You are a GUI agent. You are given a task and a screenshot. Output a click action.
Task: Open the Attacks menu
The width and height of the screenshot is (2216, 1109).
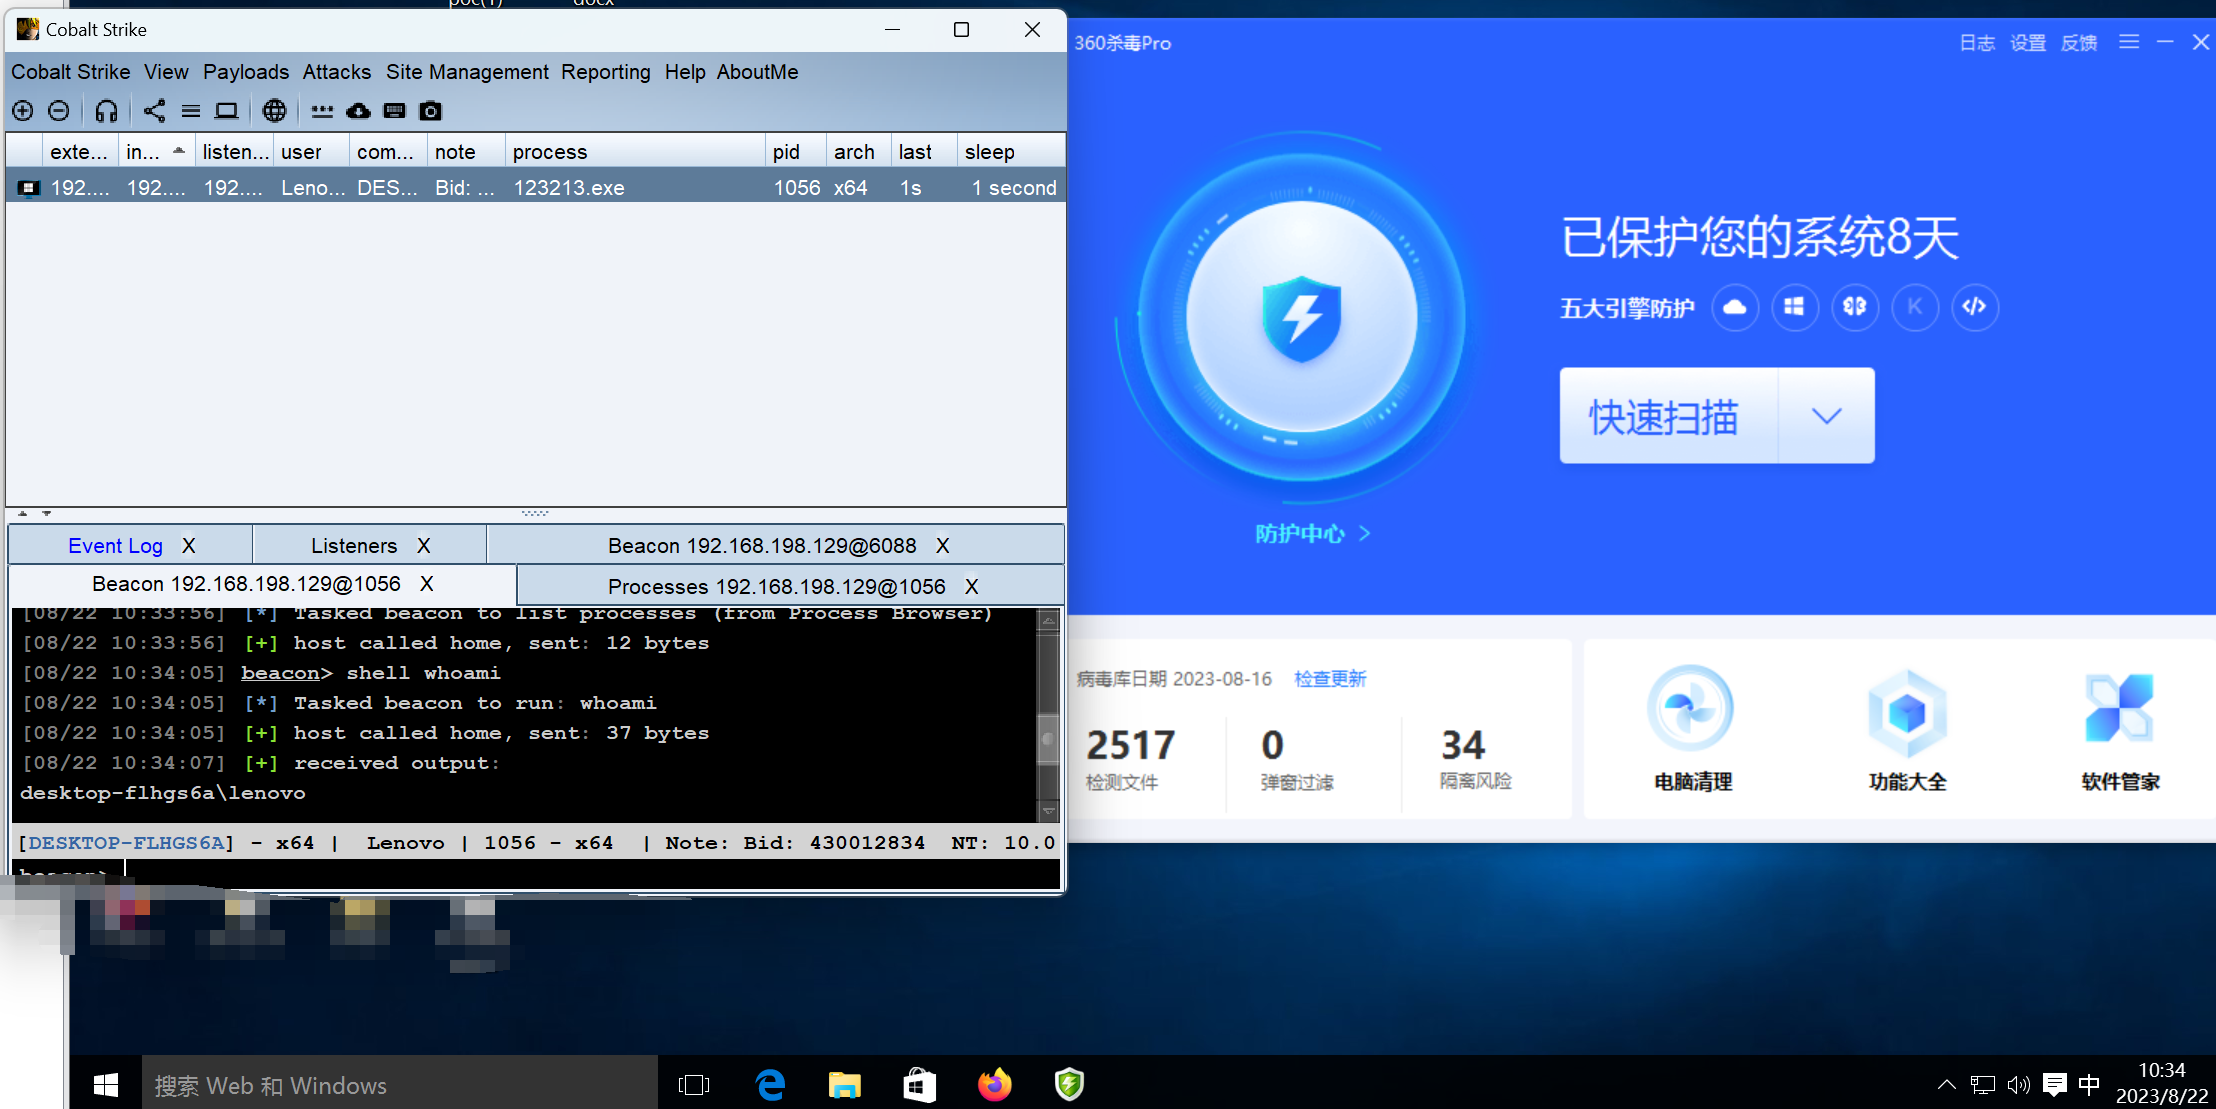pos(336,72)
